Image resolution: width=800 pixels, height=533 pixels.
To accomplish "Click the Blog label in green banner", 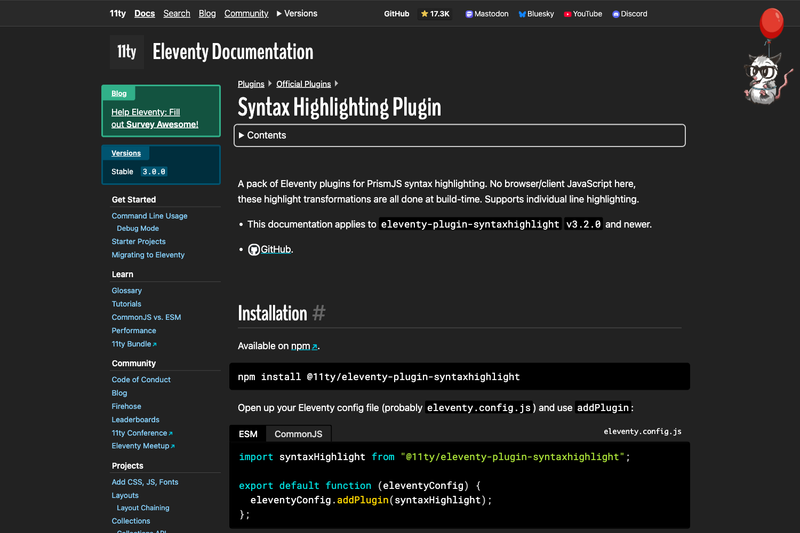I will pyautogui.click(x=119, y=93).
